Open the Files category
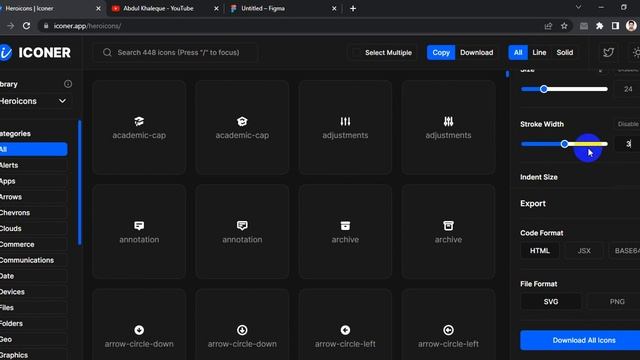The width and height of the screenshot is (640, 360). (33, 307)
